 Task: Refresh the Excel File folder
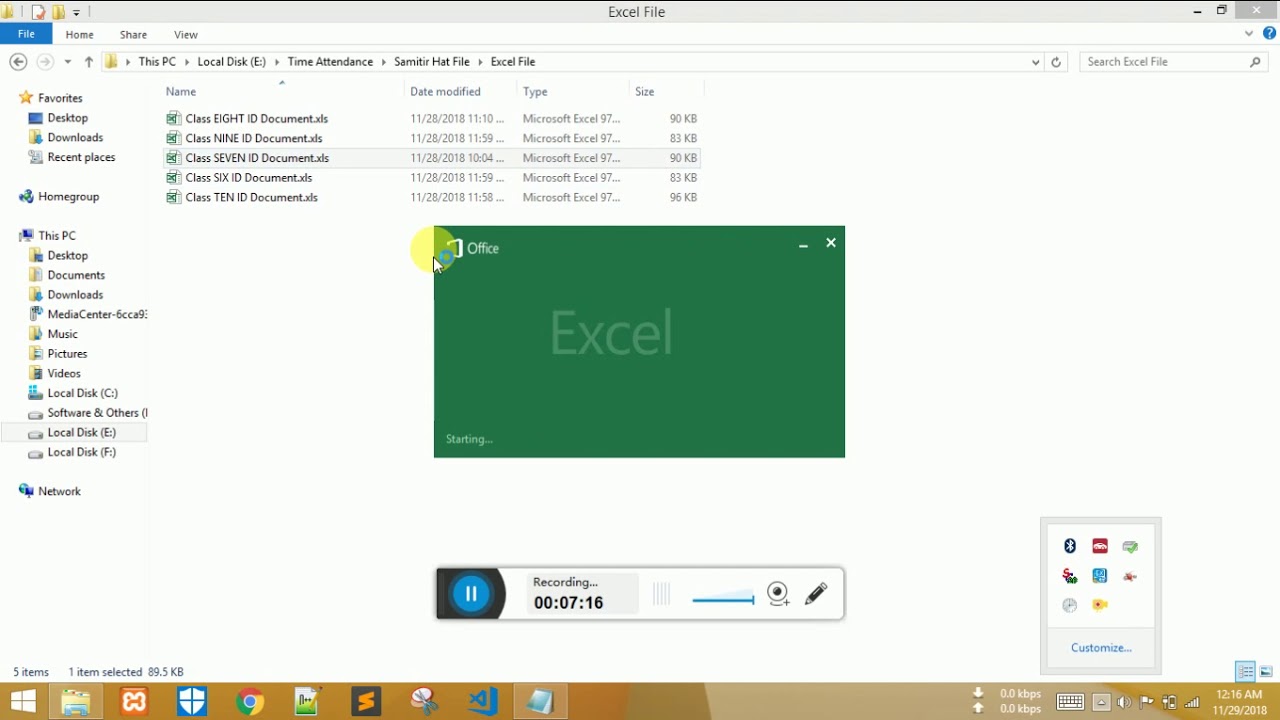click(x=1056, y=62)
